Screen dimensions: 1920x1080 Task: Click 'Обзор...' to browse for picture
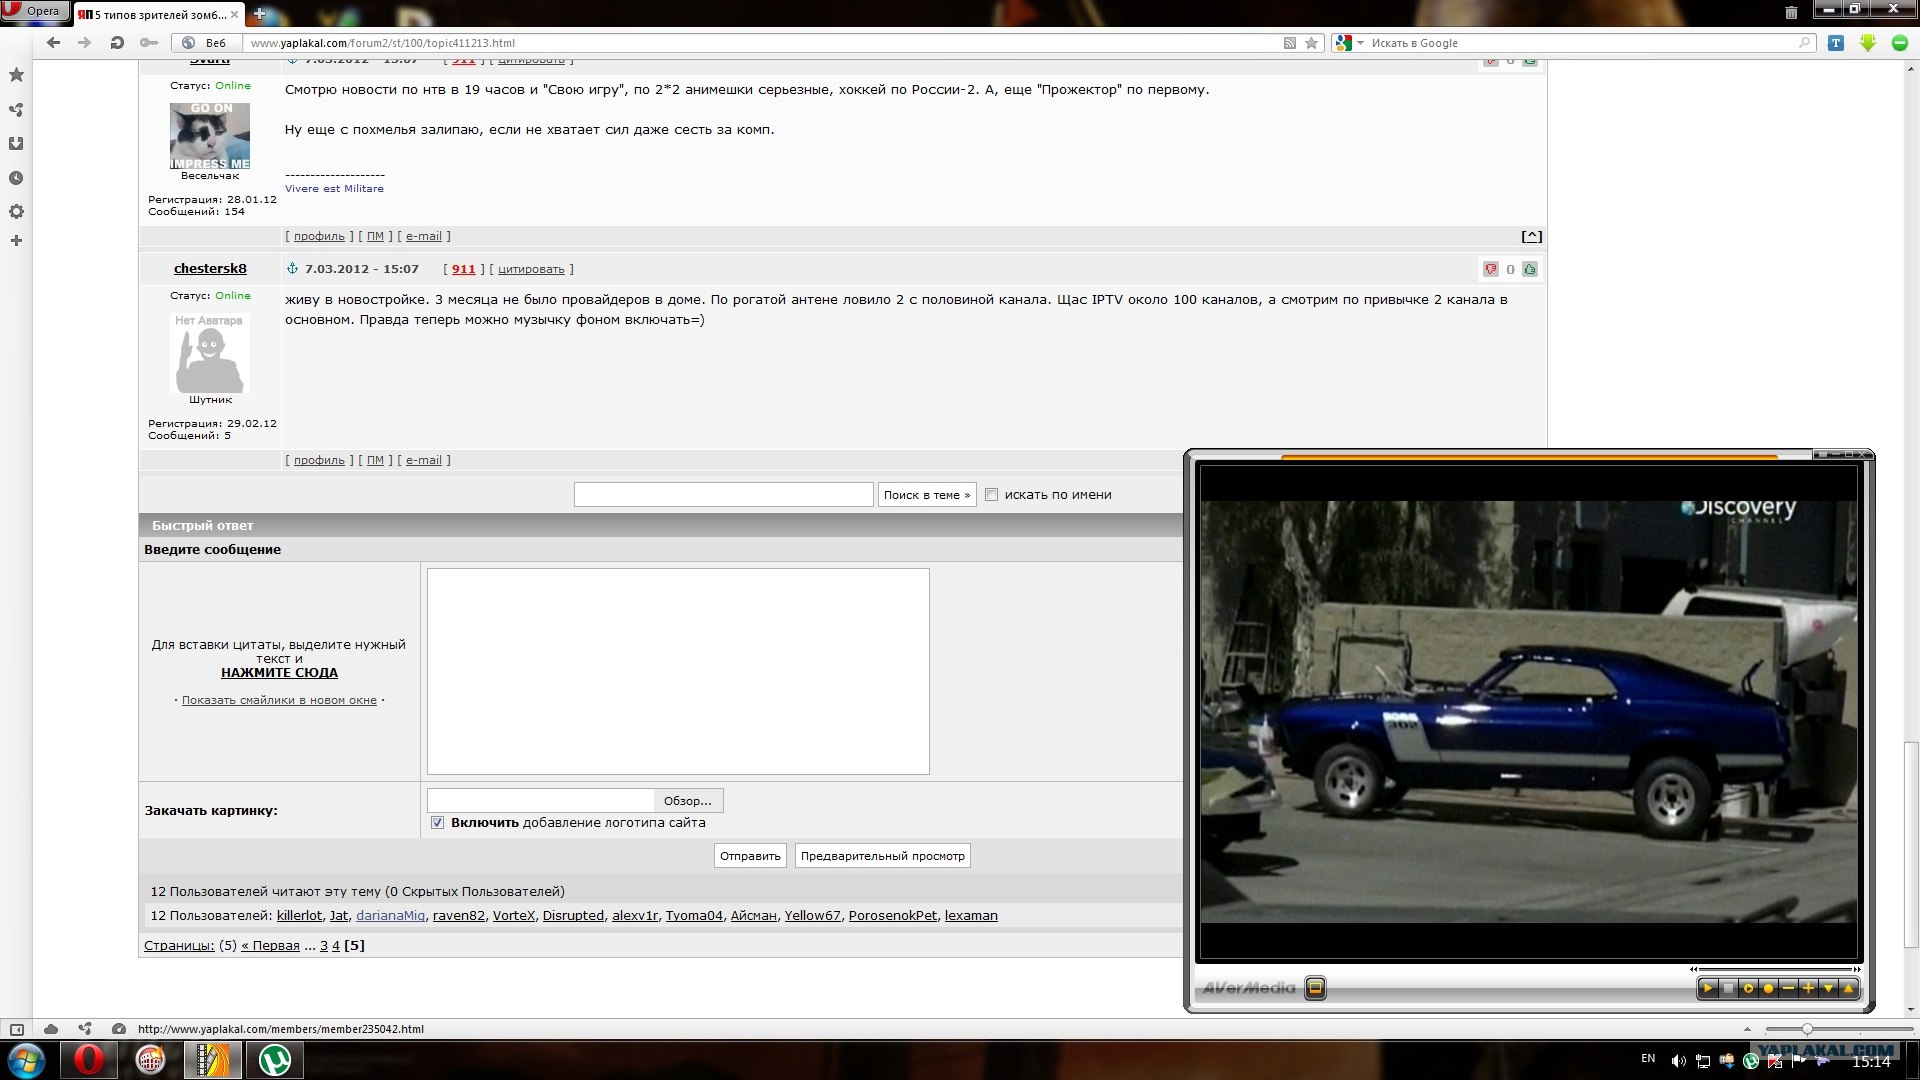pos(688,801)
